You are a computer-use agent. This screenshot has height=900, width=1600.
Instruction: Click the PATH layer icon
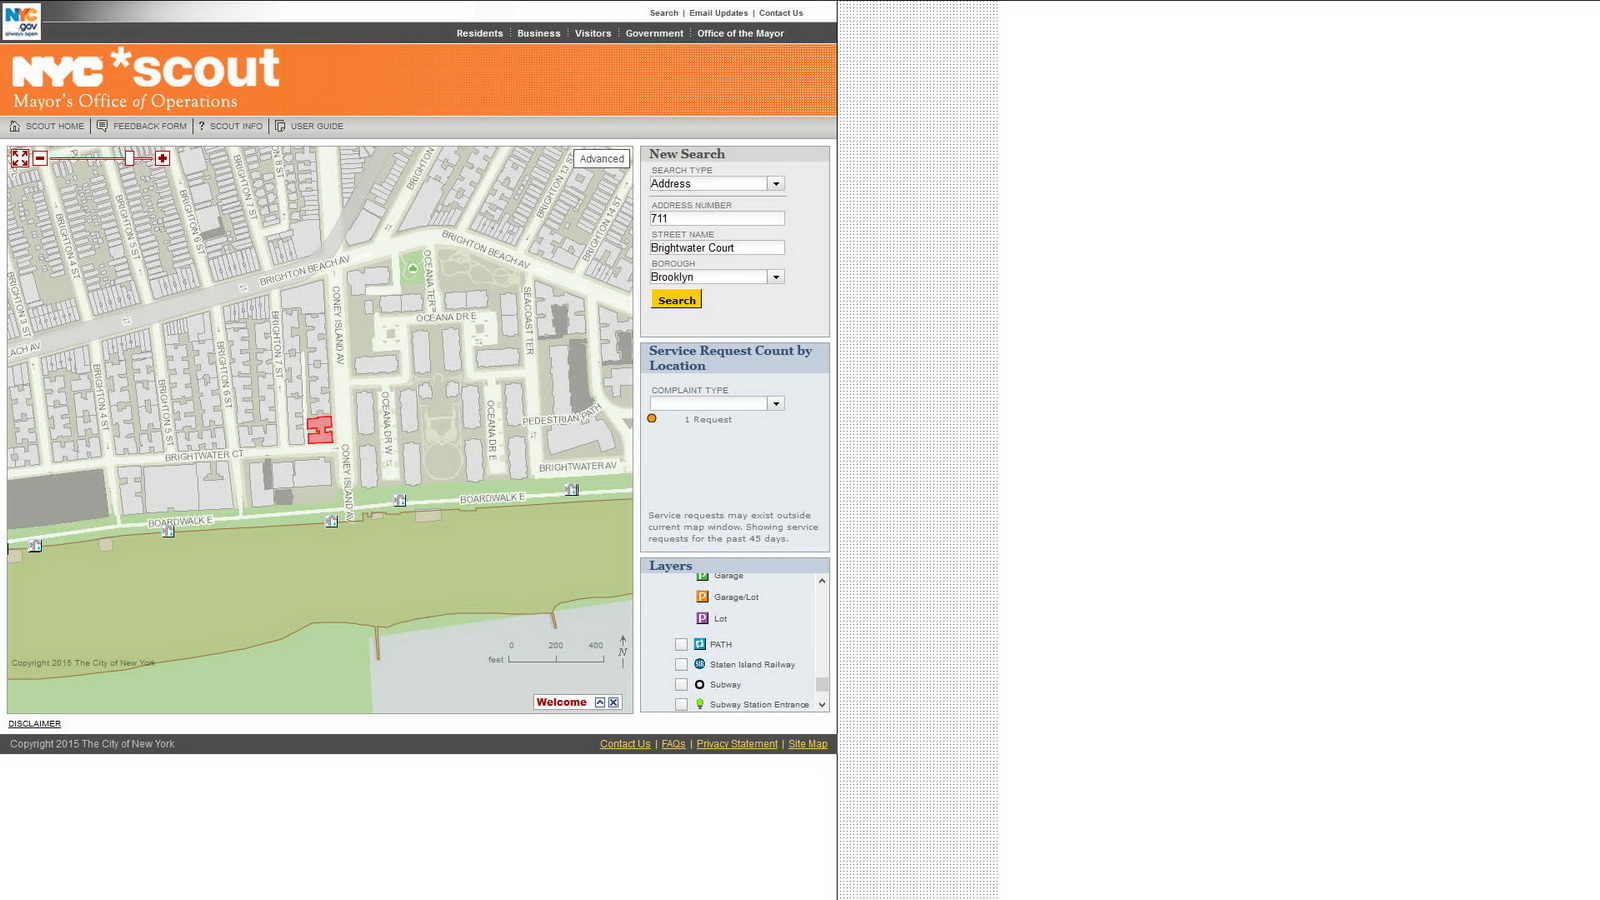[700, 644]
